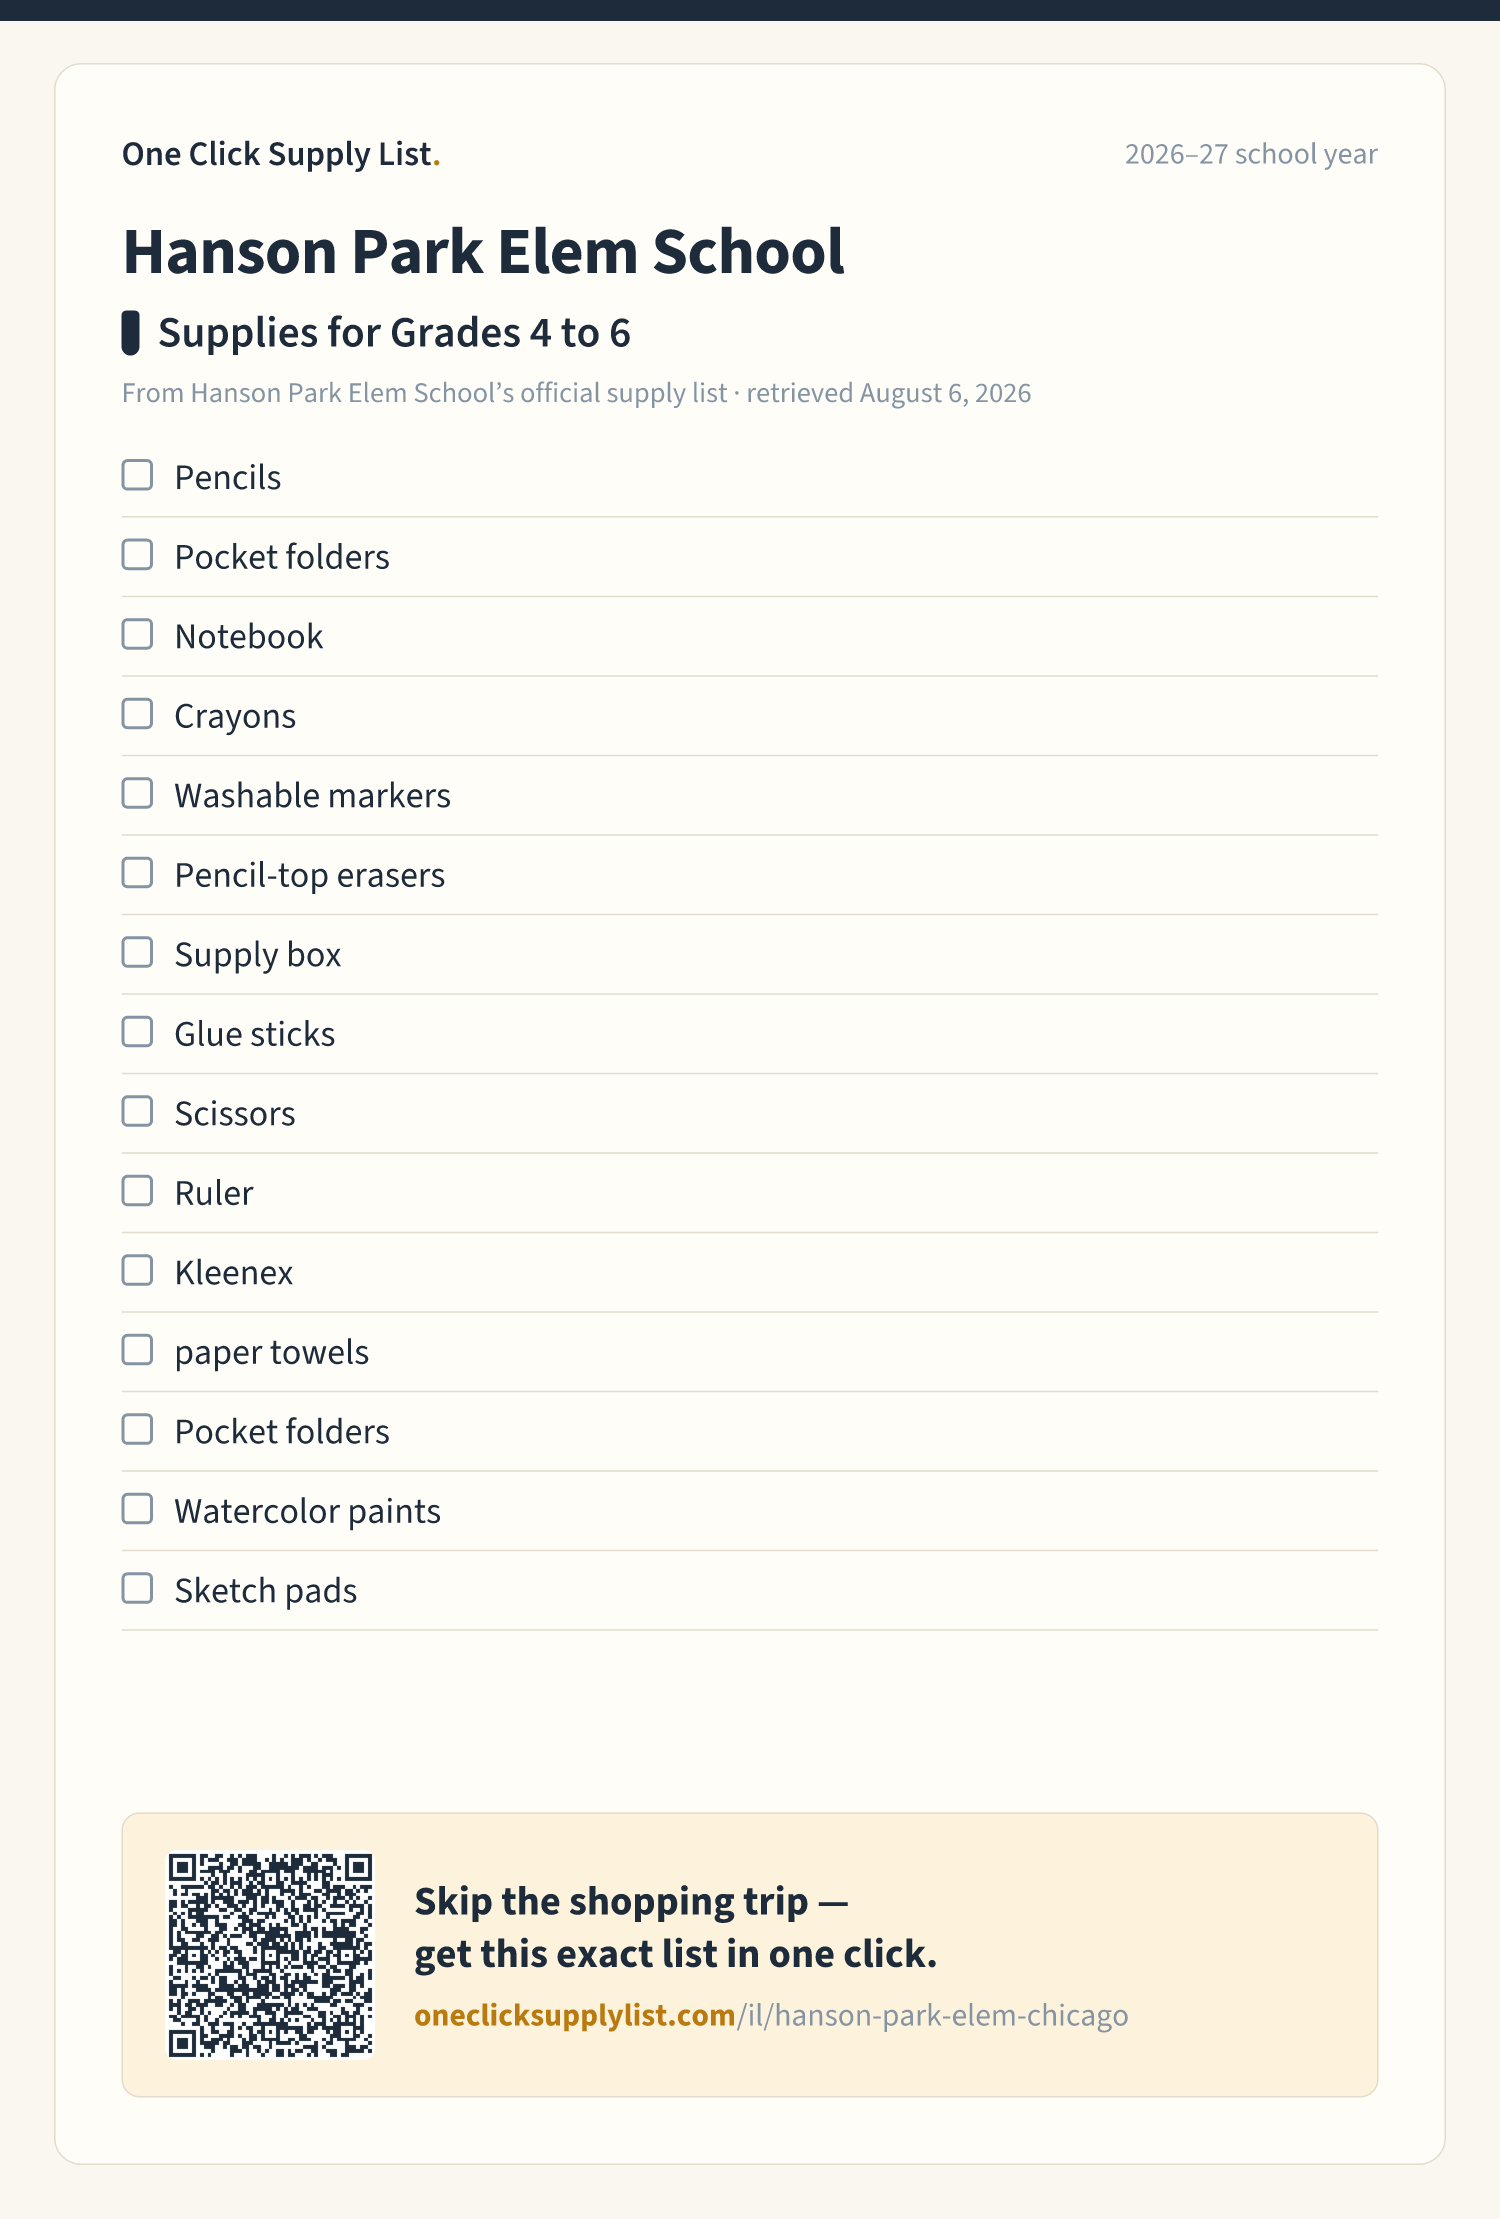This screenshot has height=2219, width=1500.
Task: Check the Watercolor paints checkbox
Action: [137, 1509]
